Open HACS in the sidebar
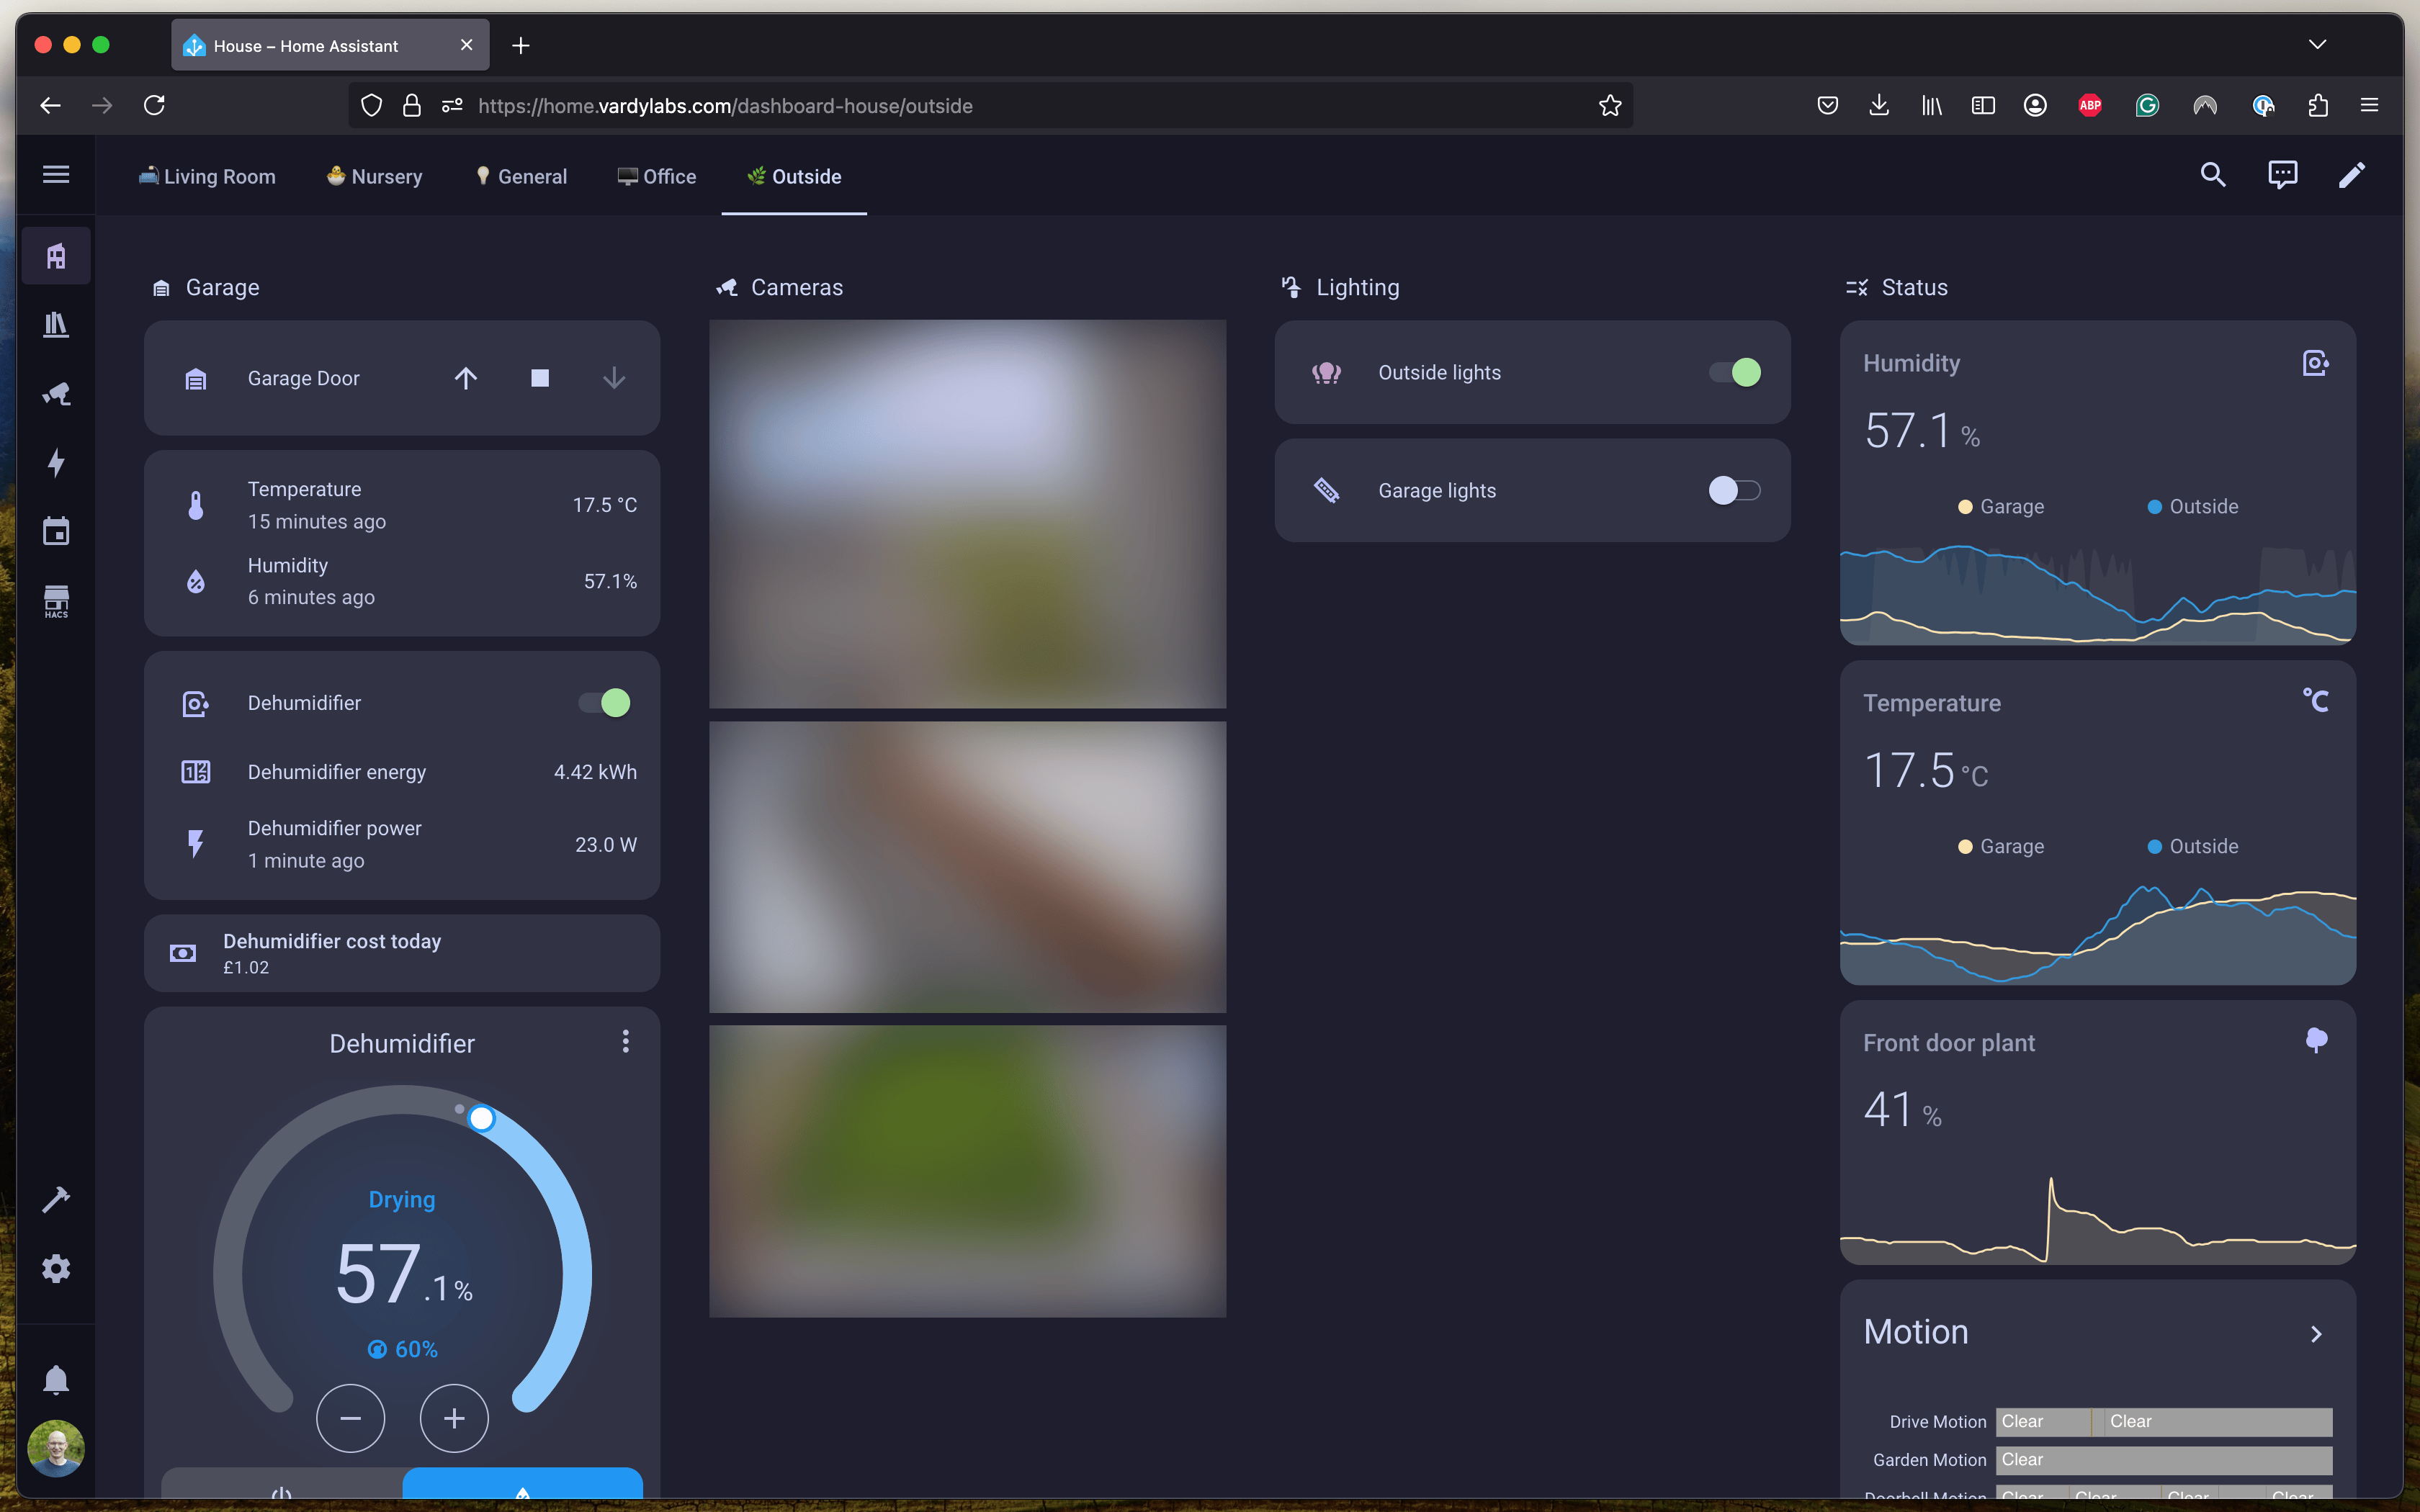2420x1512 pixels. 56,601
